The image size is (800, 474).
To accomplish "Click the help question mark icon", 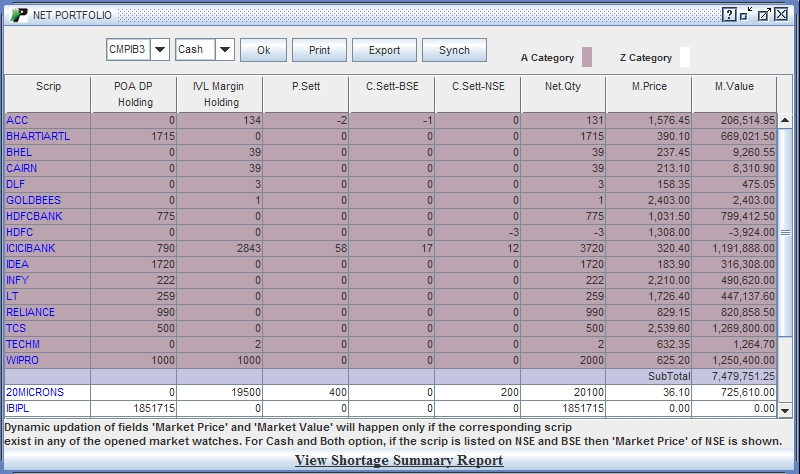I will [x=730, y=15].
